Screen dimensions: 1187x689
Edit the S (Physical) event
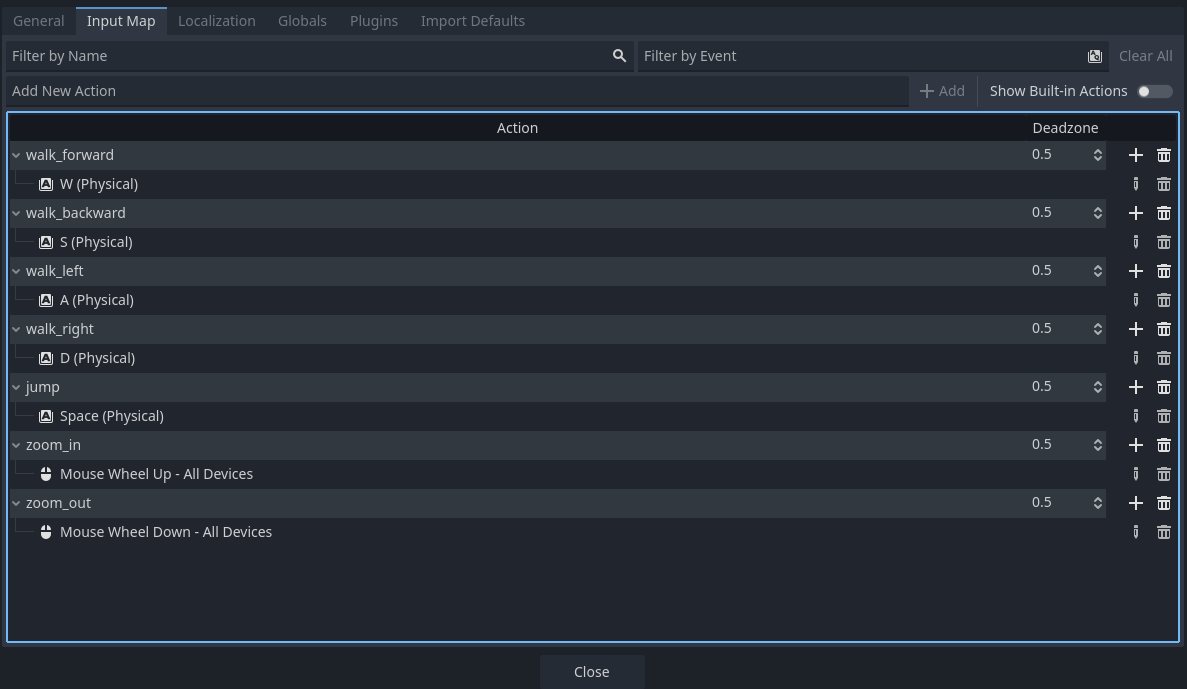pos(1136,242)
